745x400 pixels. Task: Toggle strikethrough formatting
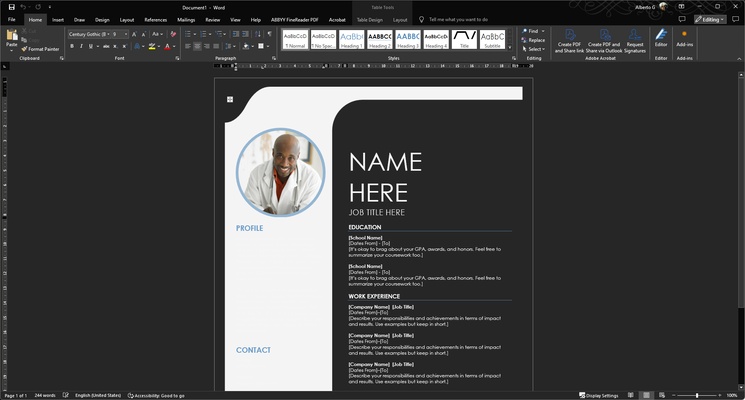(106, 47)
